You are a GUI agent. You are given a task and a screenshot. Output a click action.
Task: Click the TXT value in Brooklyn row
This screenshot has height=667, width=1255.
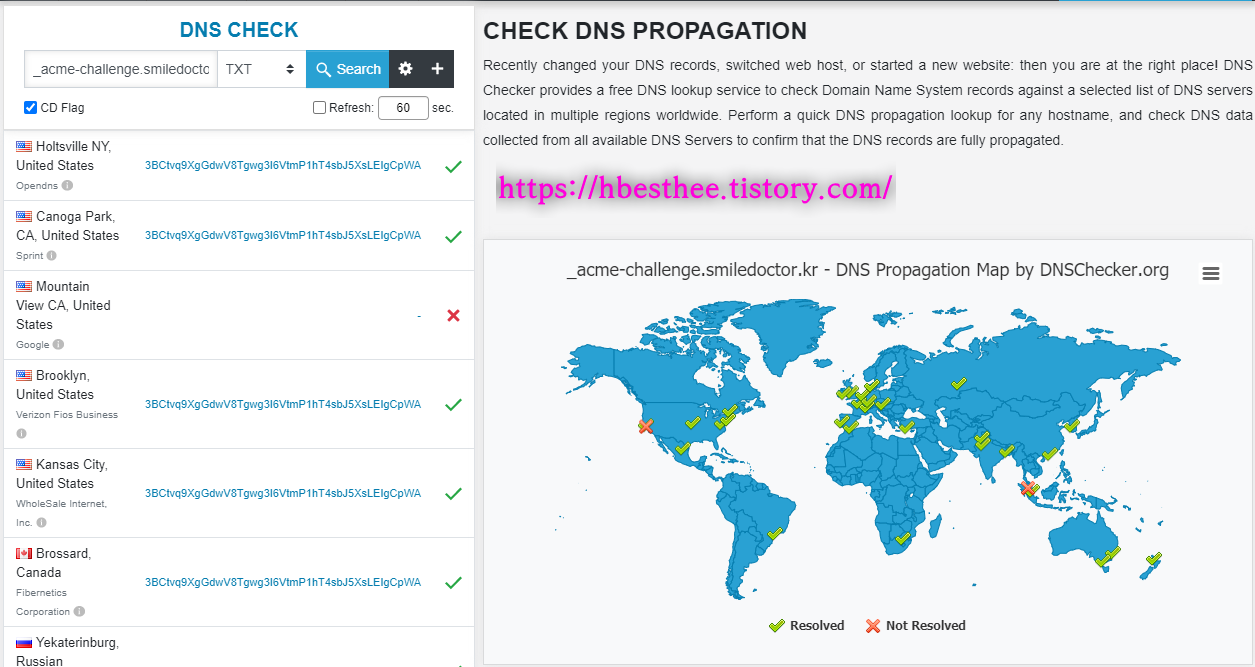[x=283, y=404]
